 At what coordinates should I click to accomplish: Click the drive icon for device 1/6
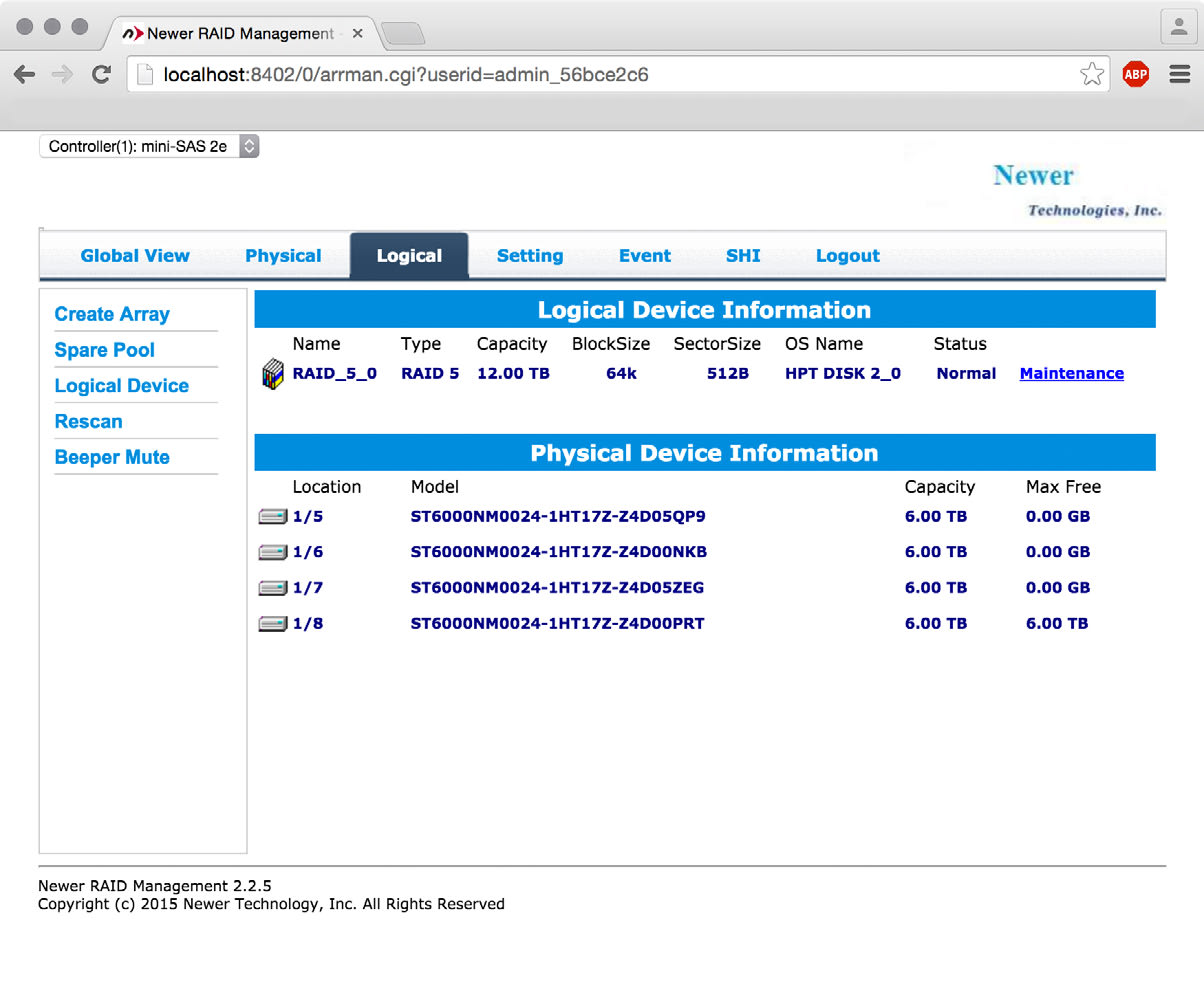pos(271,551)
